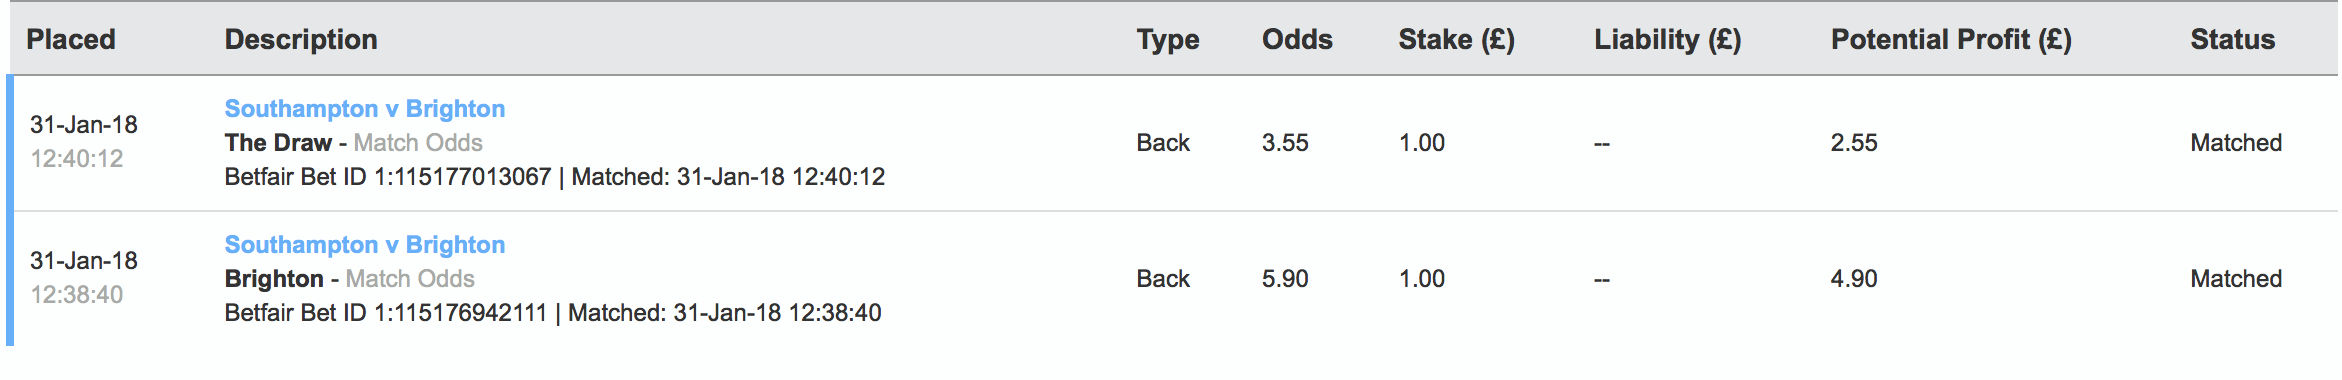This screenshot has width=2342, height=380.
Task: Open Southampton v Brighton link in Brighton bet
Action: pyautogui.click(x=365, y=245)
